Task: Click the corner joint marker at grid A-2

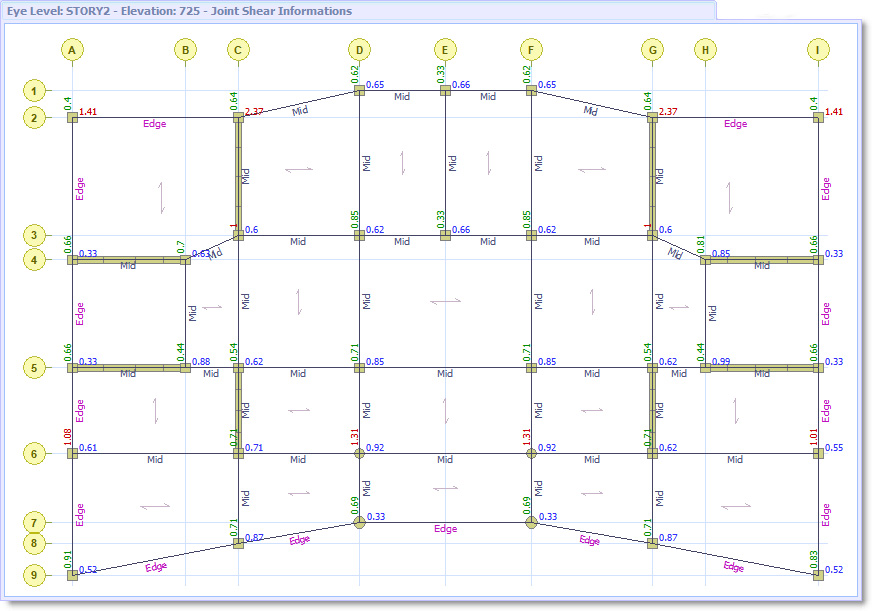Action: pyautogui.click(x=70, y=117)
